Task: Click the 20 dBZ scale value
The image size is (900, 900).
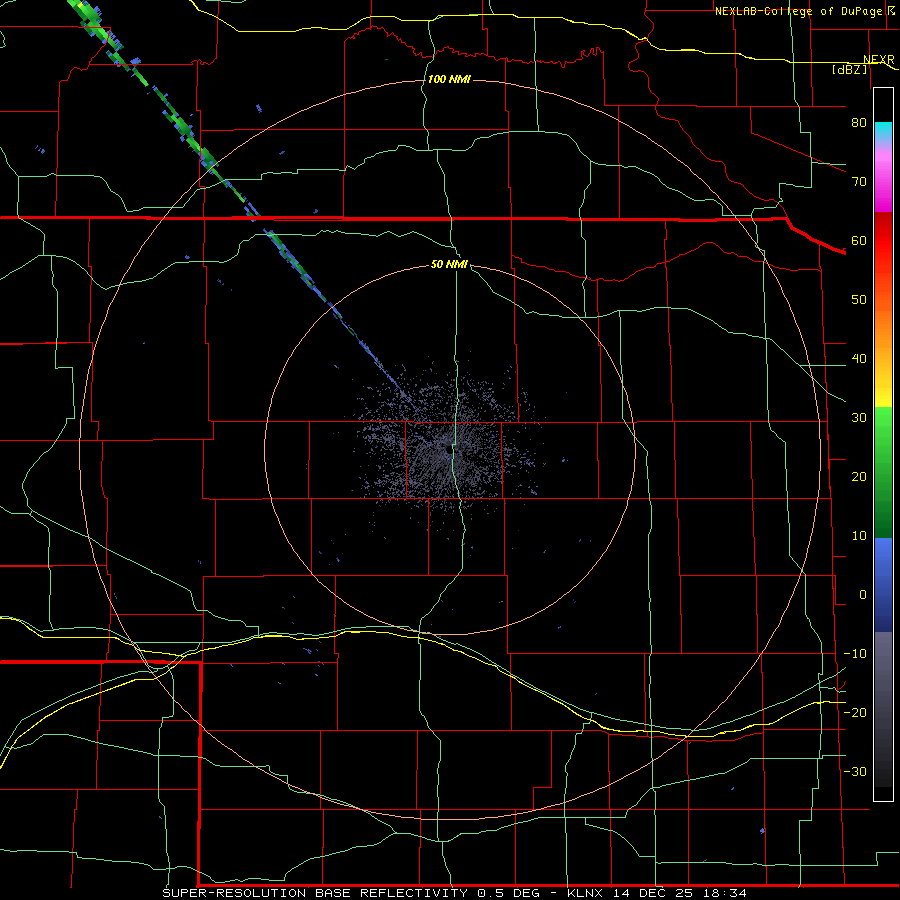Action: point(859,476)
